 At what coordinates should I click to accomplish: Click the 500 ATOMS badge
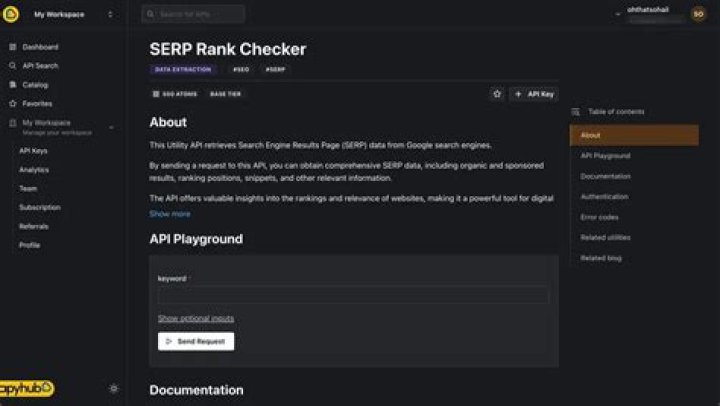click(x=174, y=94)
